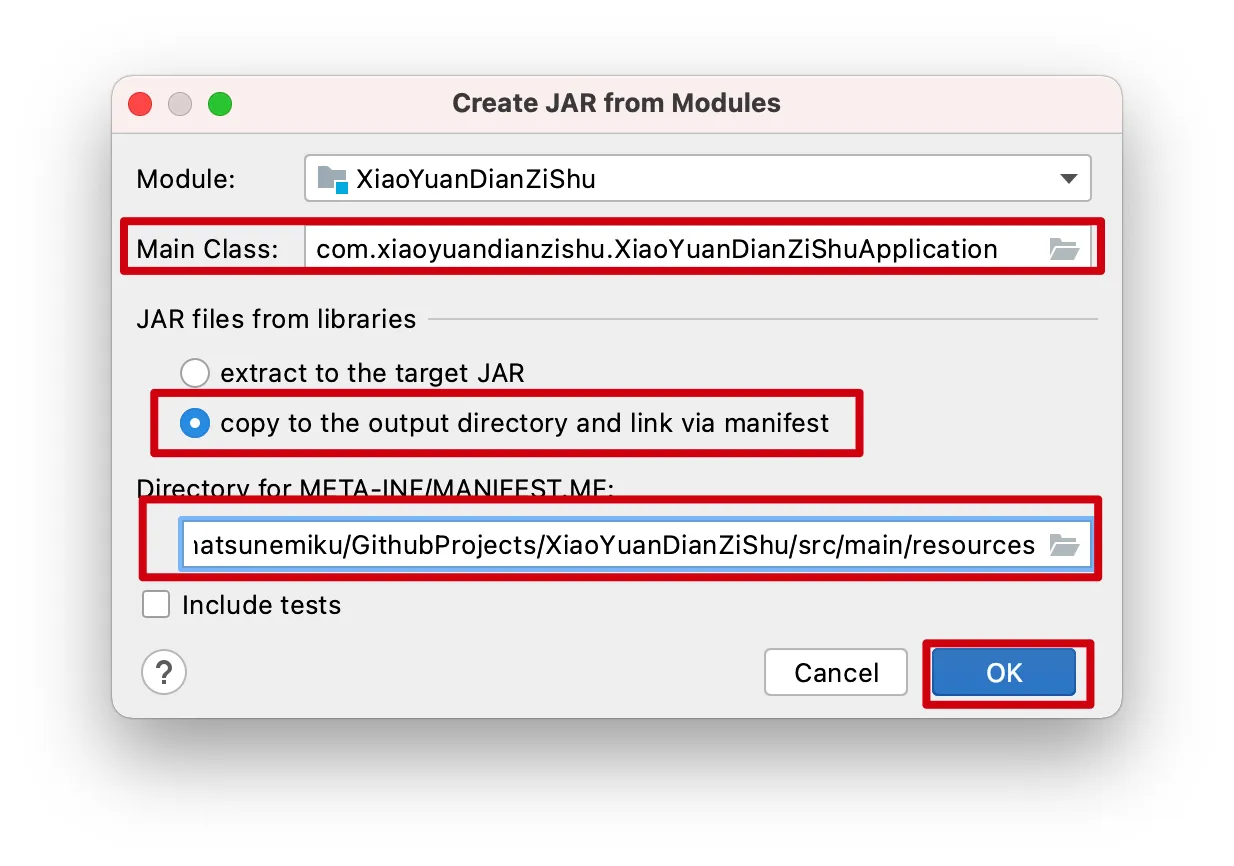This screenshot has width=1234, height=866.
Task: Confirm with the OK button
Action: pyautogui.click(x=1004, y=673)
